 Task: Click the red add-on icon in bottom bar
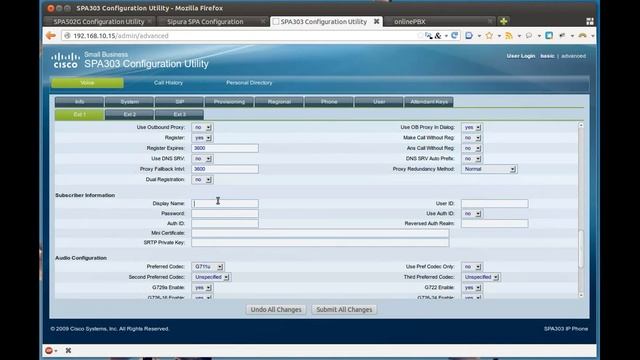(49, 351)
